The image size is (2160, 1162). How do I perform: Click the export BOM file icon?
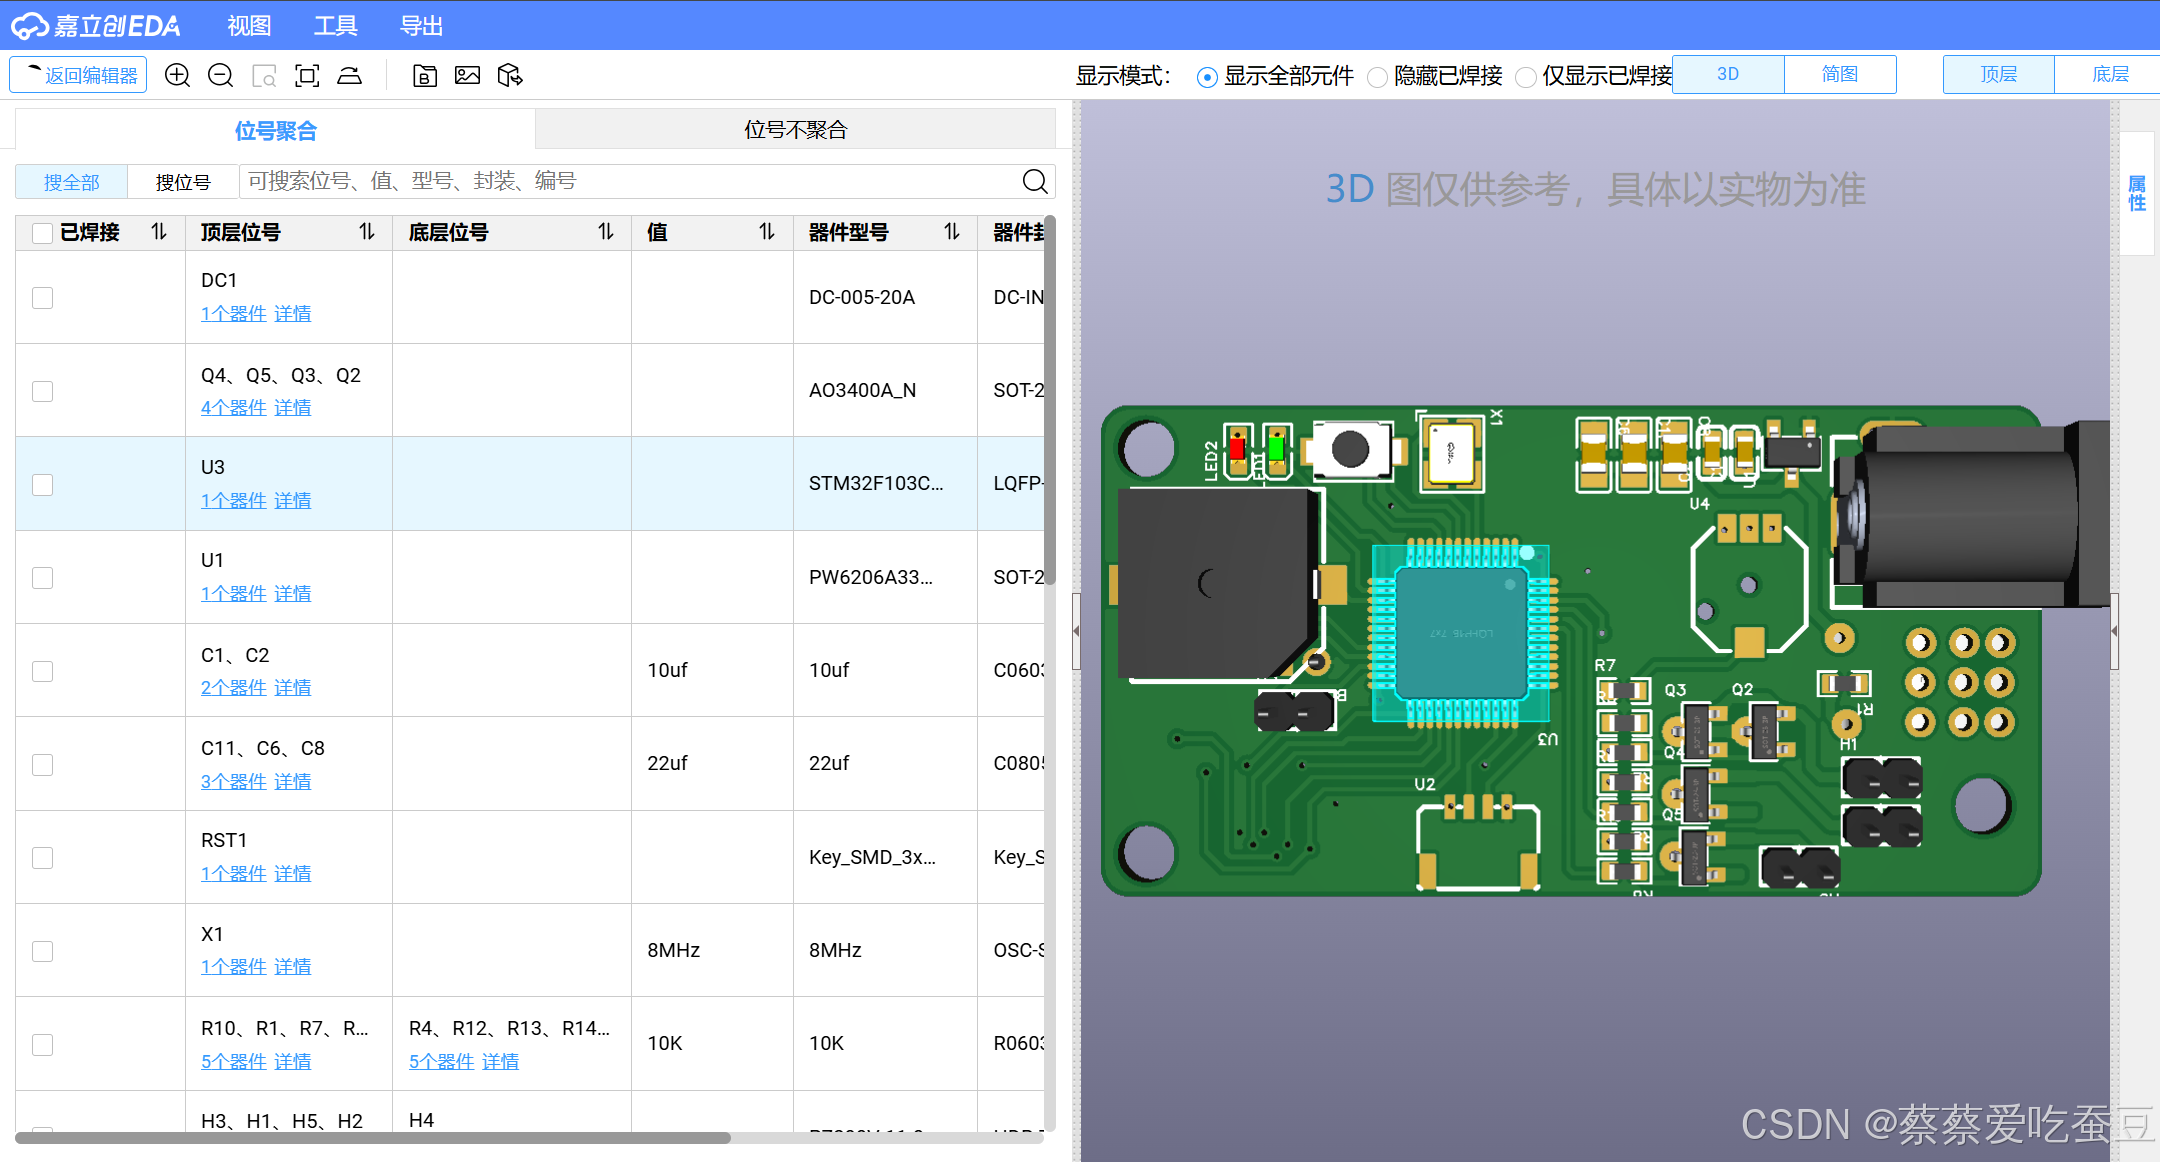coord(424,76)
